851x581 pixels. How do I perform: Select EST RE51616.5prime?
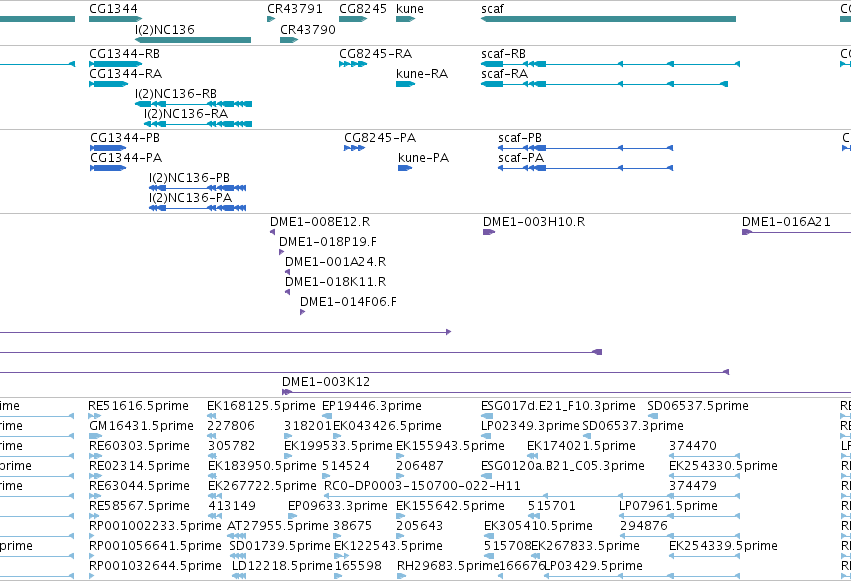[x=94, y=416]
